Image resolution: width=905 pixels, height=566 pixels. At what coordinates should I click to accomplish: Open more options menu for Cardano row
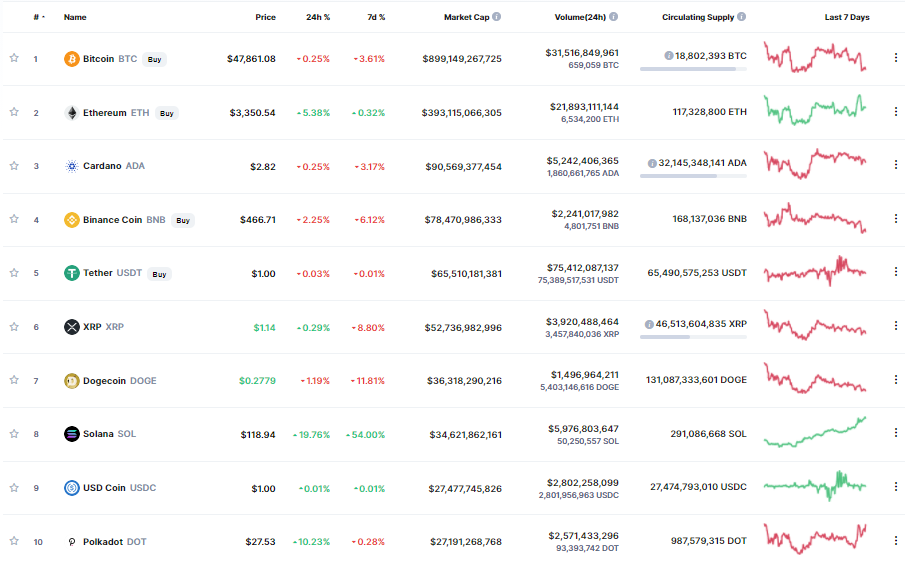click(x=896, y=165)
